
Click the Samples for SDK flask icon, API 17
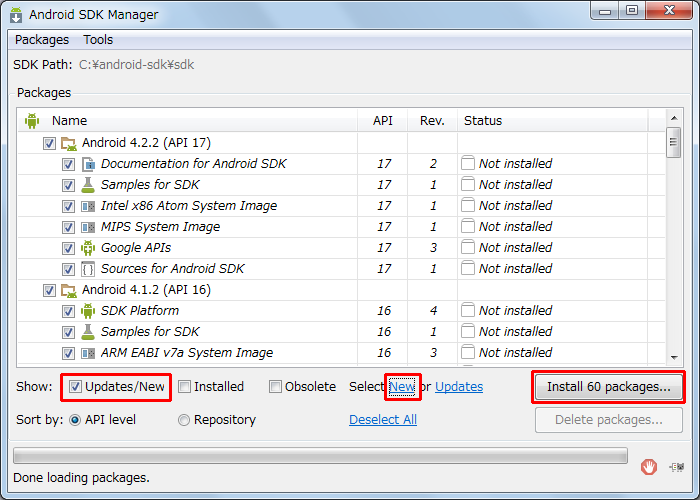click(x=89, y=185)
